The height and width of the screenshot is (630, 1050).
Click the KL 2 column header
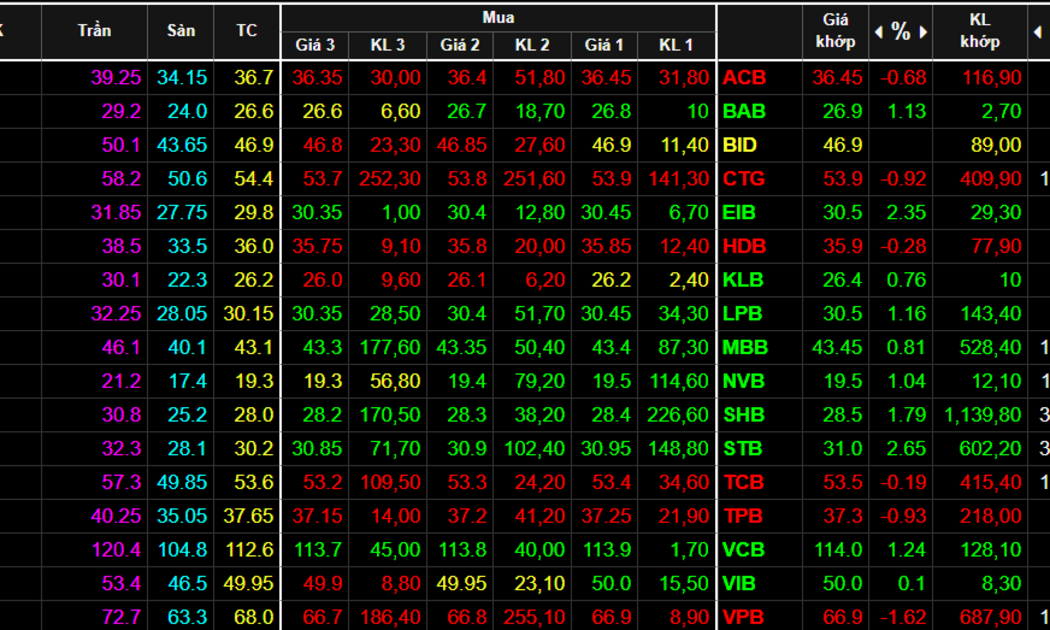[x=532, y=45]
